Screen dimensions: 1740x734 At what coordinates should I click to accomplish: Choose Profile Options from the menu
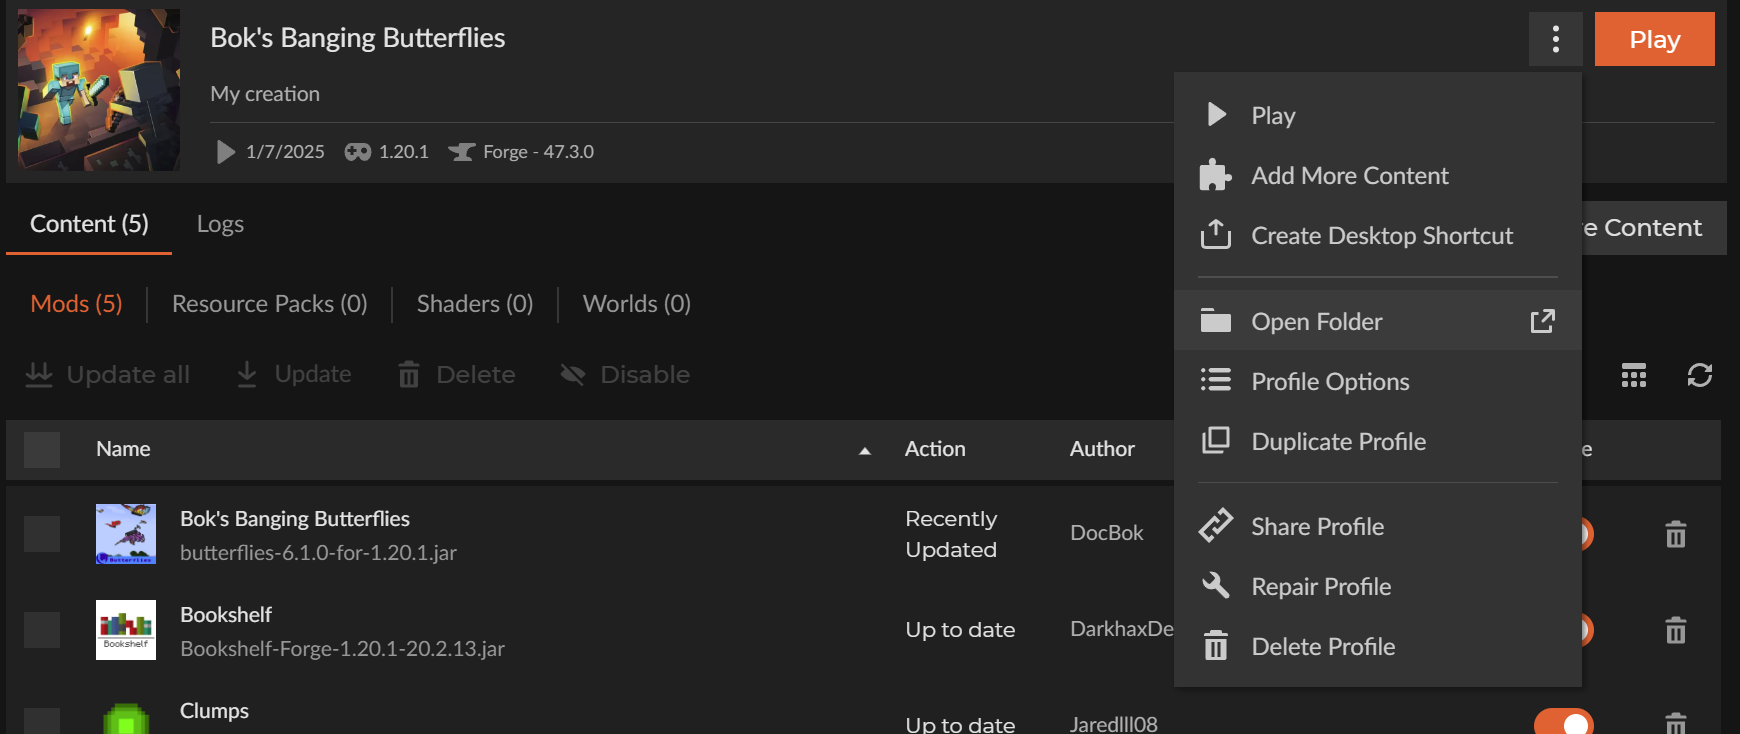[x=1329, y=382]
